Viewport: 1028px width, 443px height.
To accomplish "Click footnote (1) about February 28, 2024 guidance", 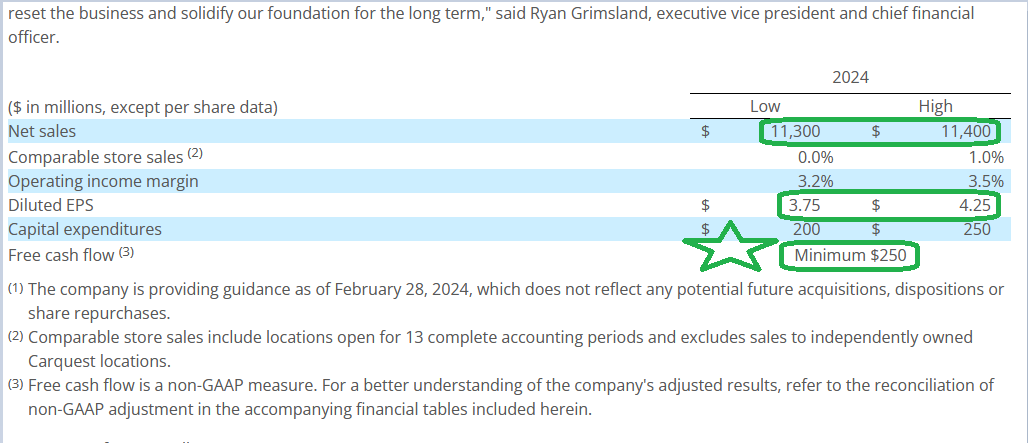I will click(506, 301).
